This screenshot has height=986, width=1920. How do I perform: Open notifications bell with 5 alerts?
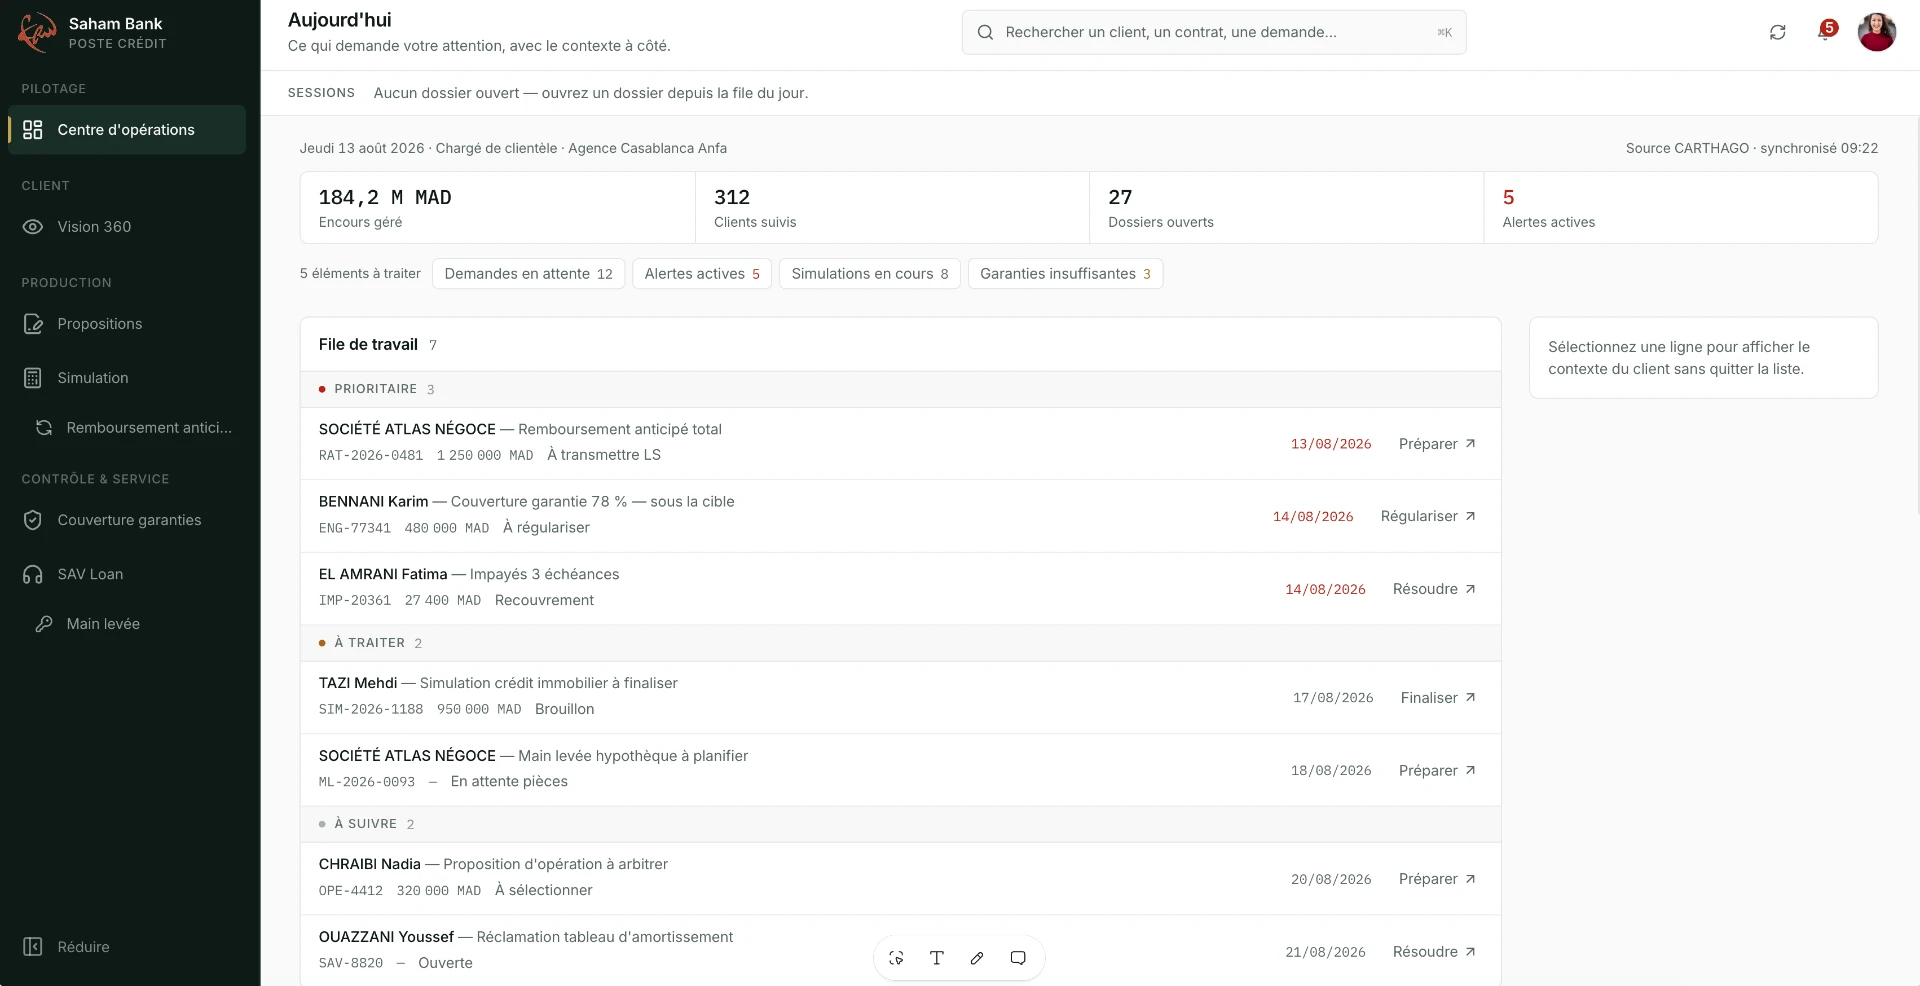point(1826,31)
